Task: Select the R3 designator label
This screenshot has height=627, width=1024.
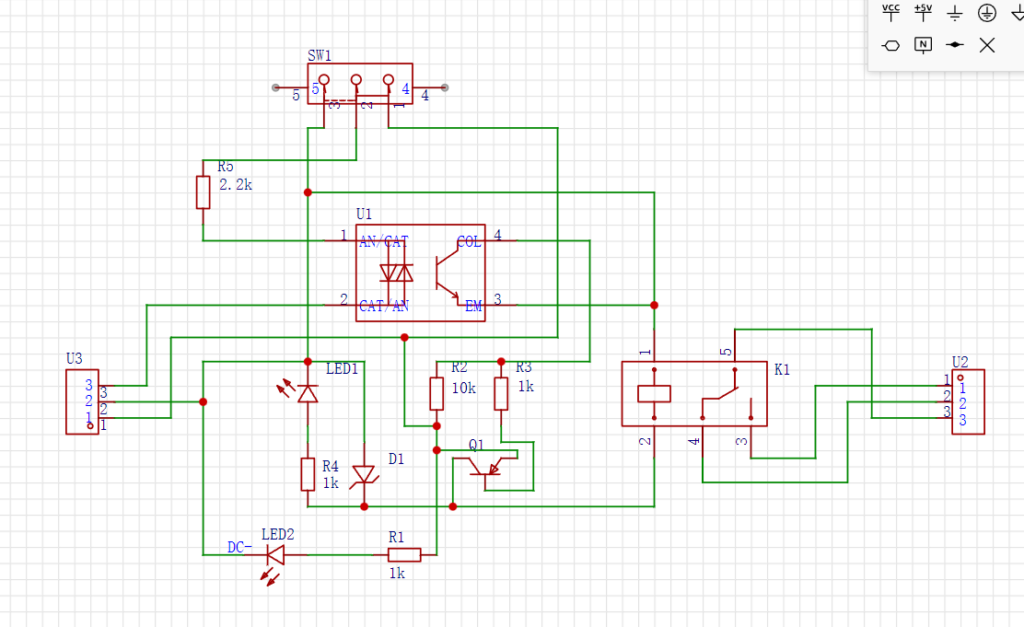Action: 524,367
